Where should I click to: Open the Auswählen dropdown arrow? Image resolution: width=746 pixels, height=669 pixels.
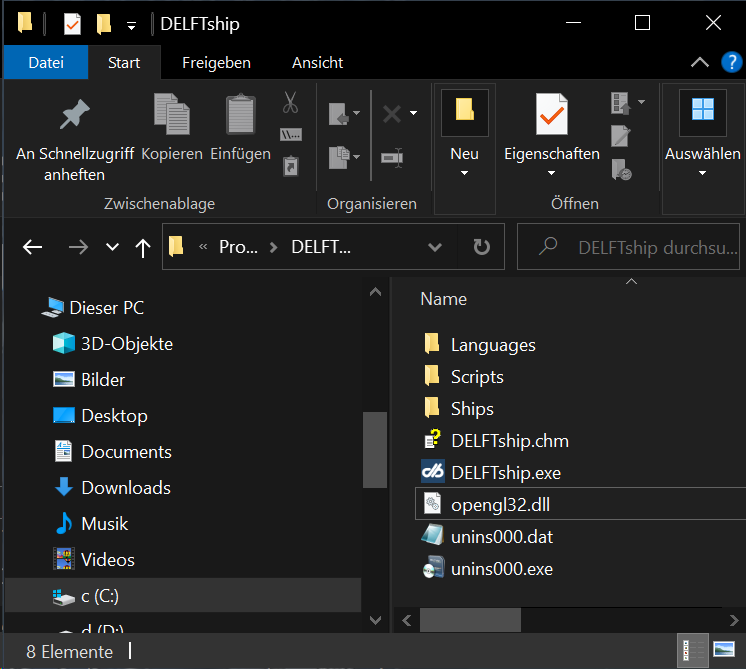[703, 173]
